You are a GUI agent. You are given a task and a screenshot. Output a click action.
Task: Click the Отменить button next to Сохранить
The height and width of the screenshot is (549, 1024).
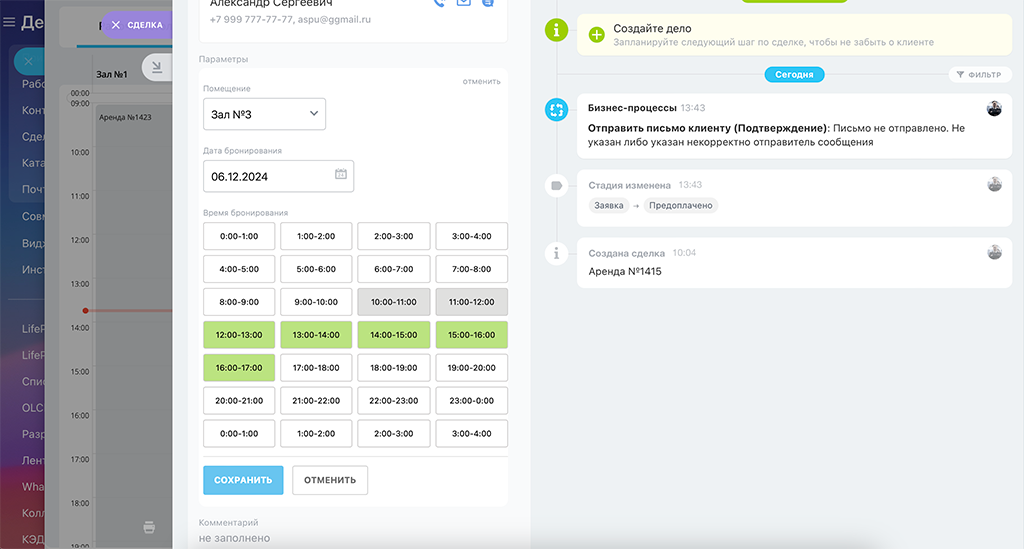point(330,480)
